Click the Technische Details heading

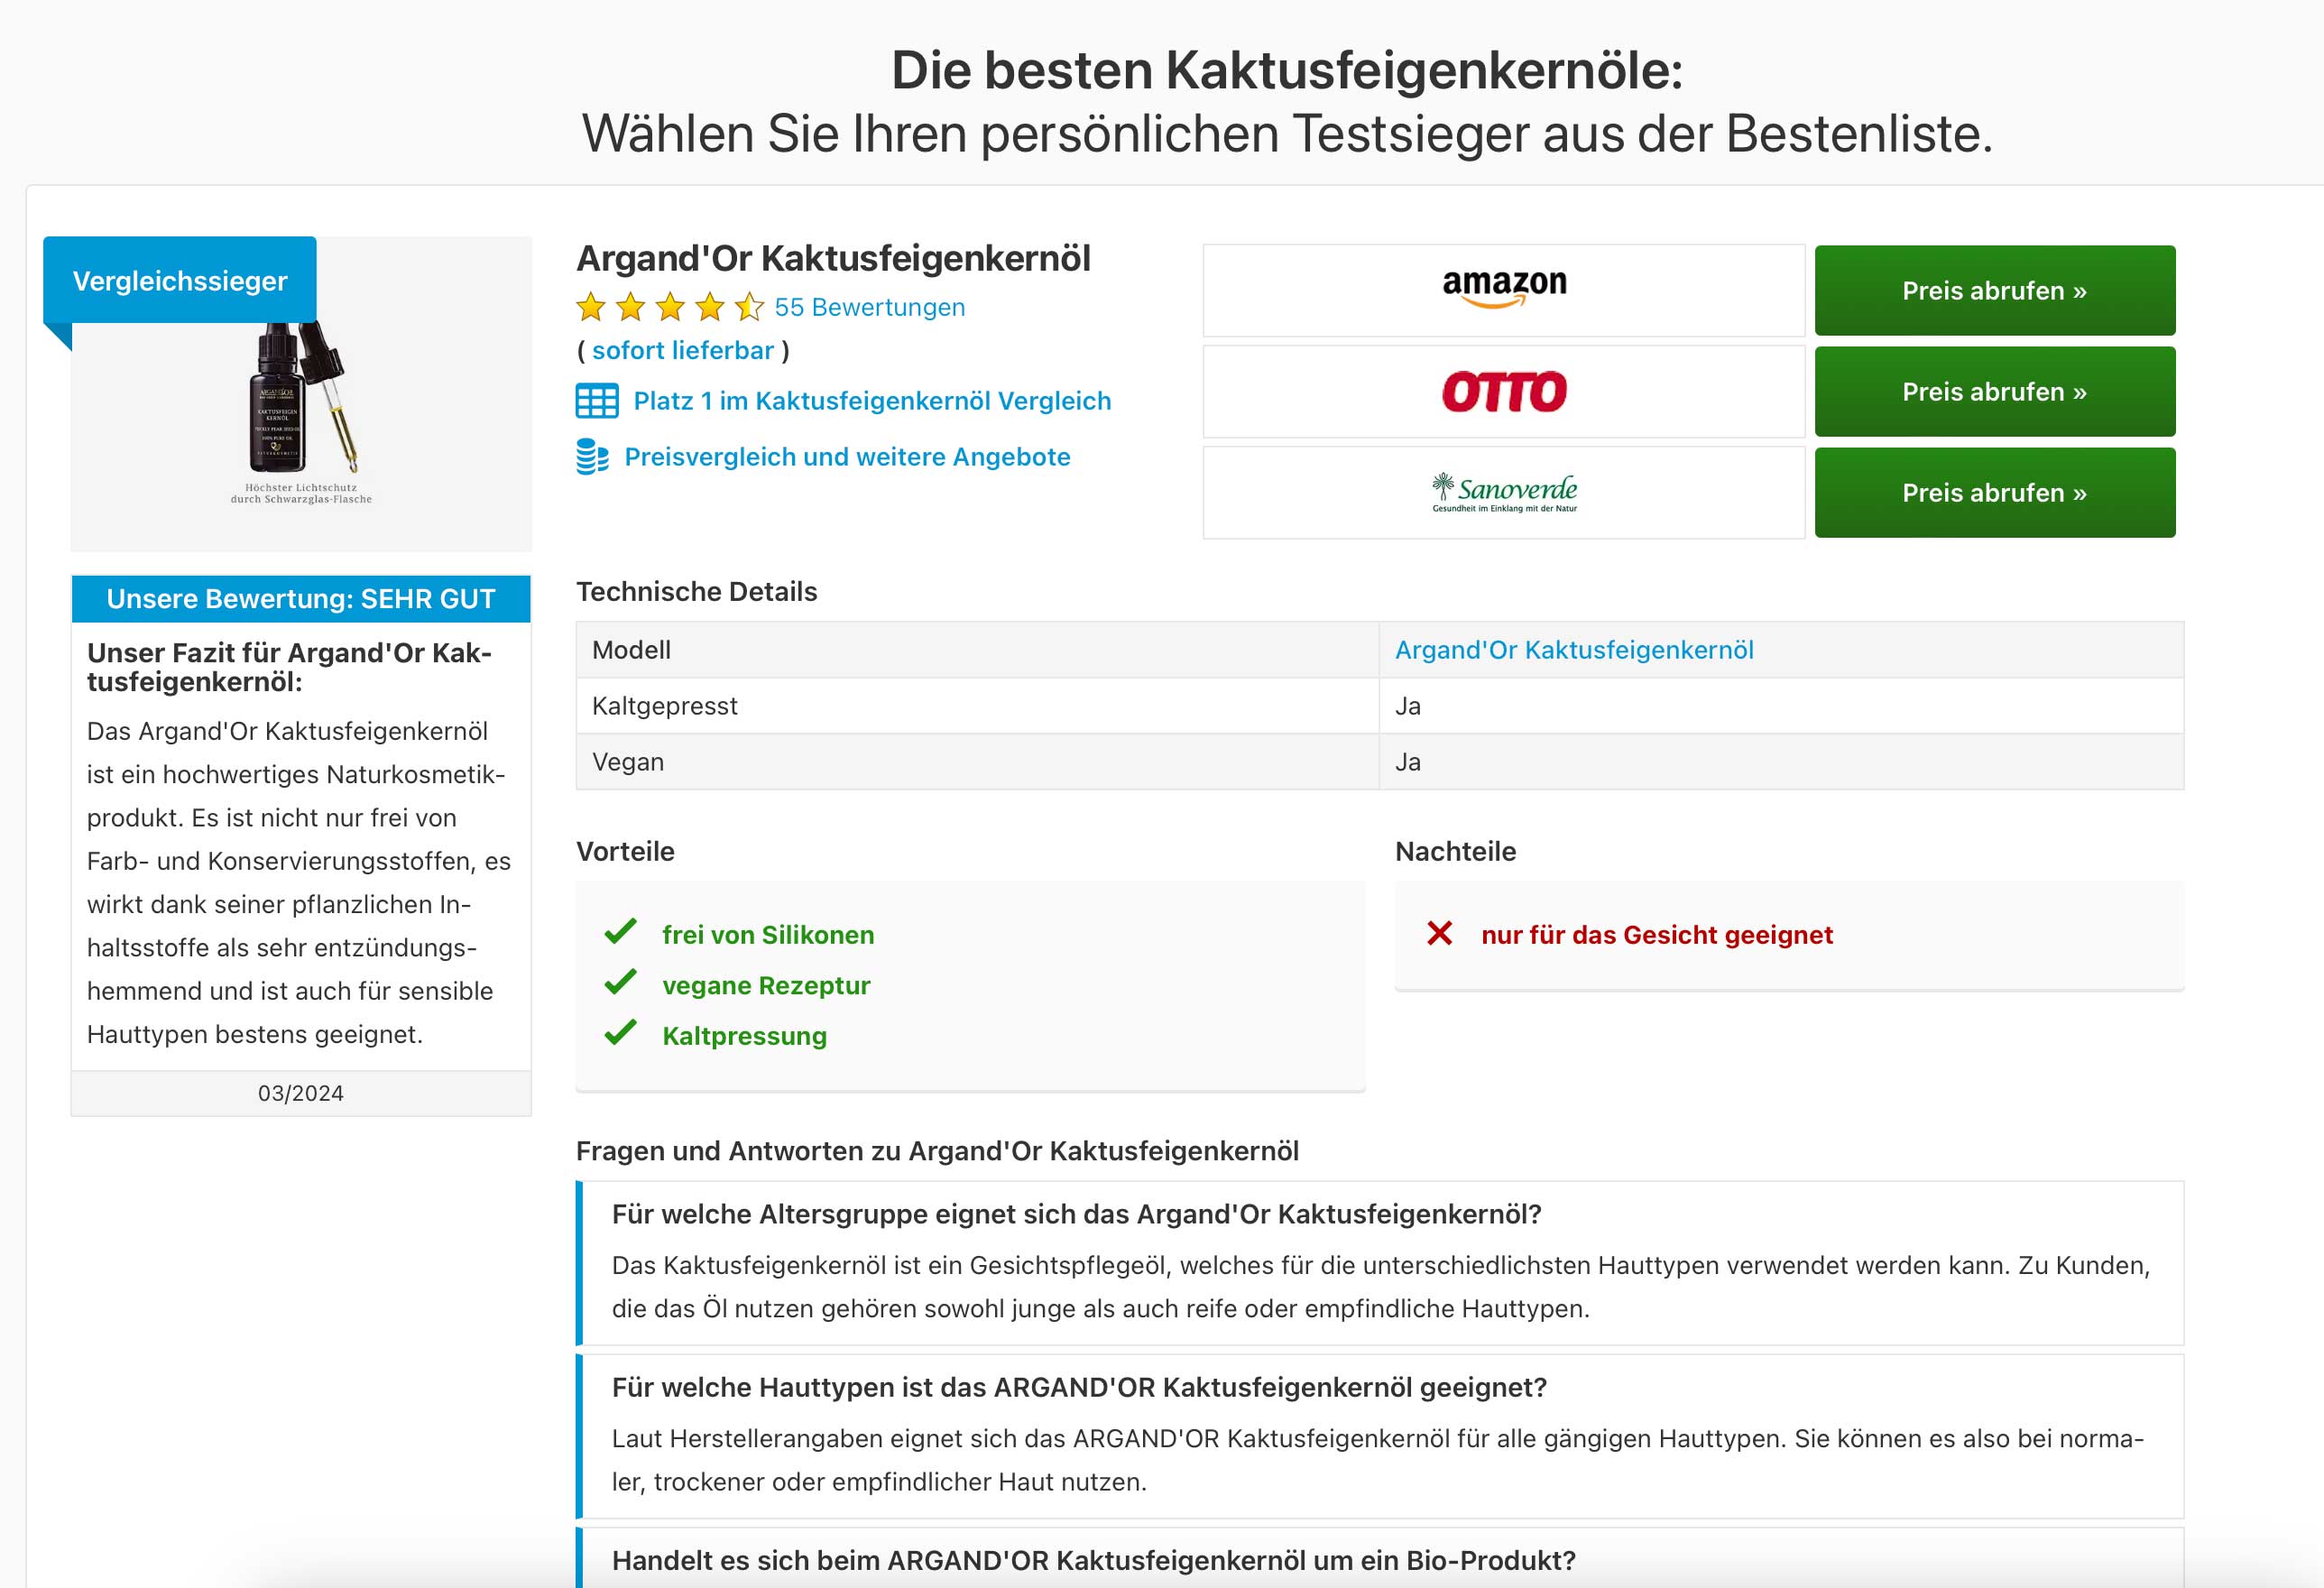696,592
